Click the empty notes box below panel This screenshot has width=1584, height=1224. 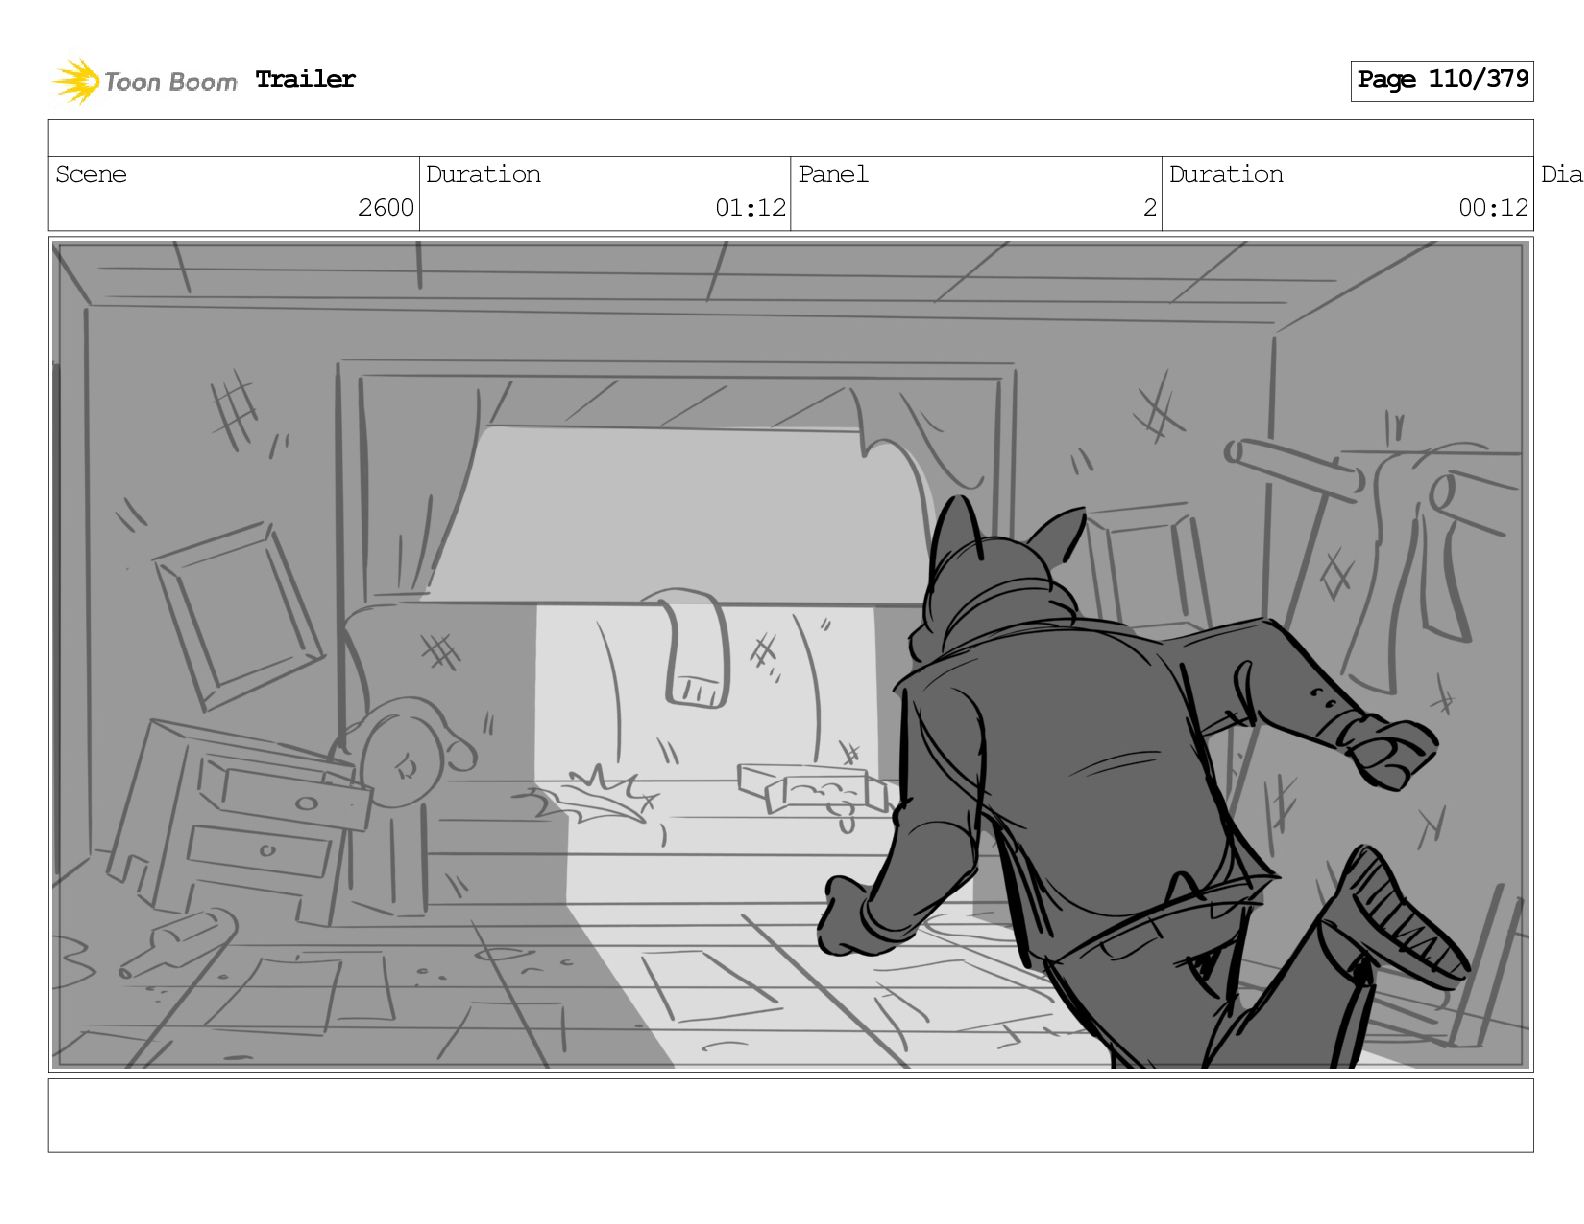[790, 1115]
